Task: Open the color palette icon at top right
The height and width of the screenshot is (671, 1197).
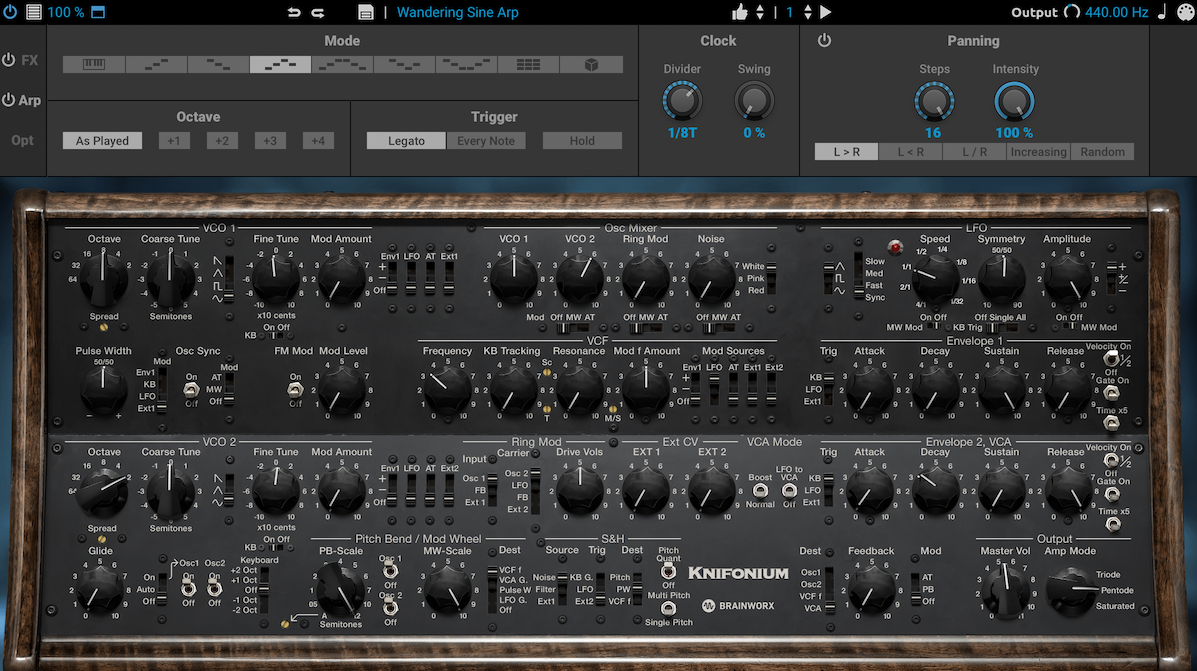Action: tap(1185, 12)
